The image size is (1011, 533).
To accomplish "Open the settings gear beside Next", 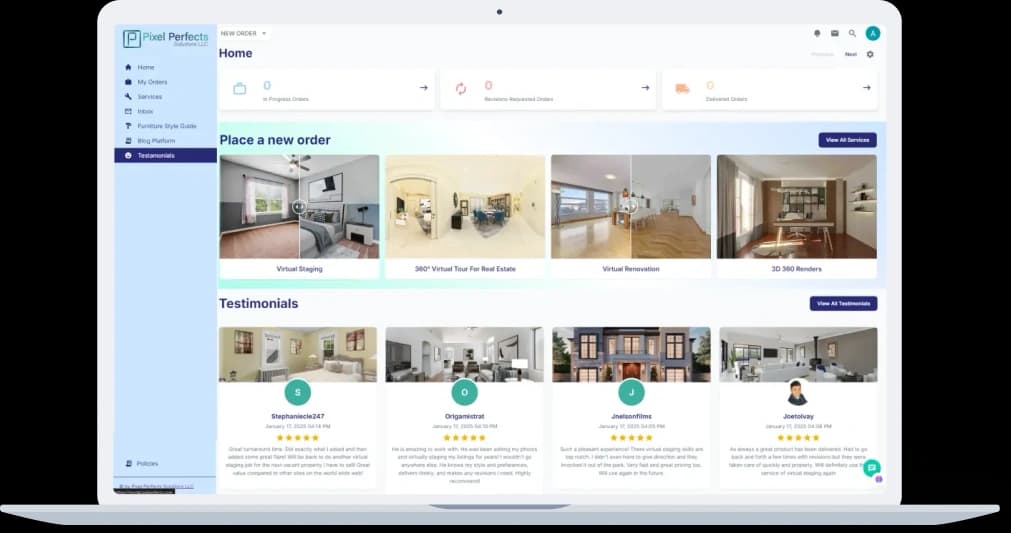I will click(870, 54).
